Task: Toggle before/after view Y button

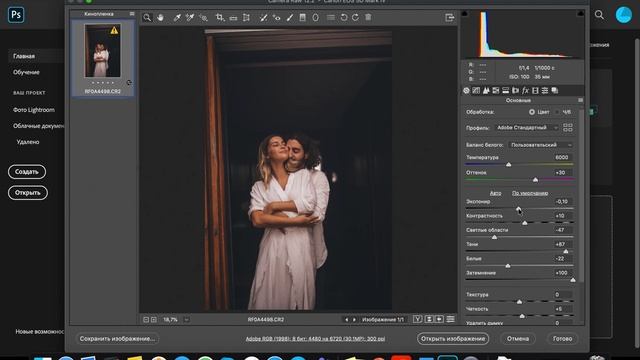Action: [417, 319]
